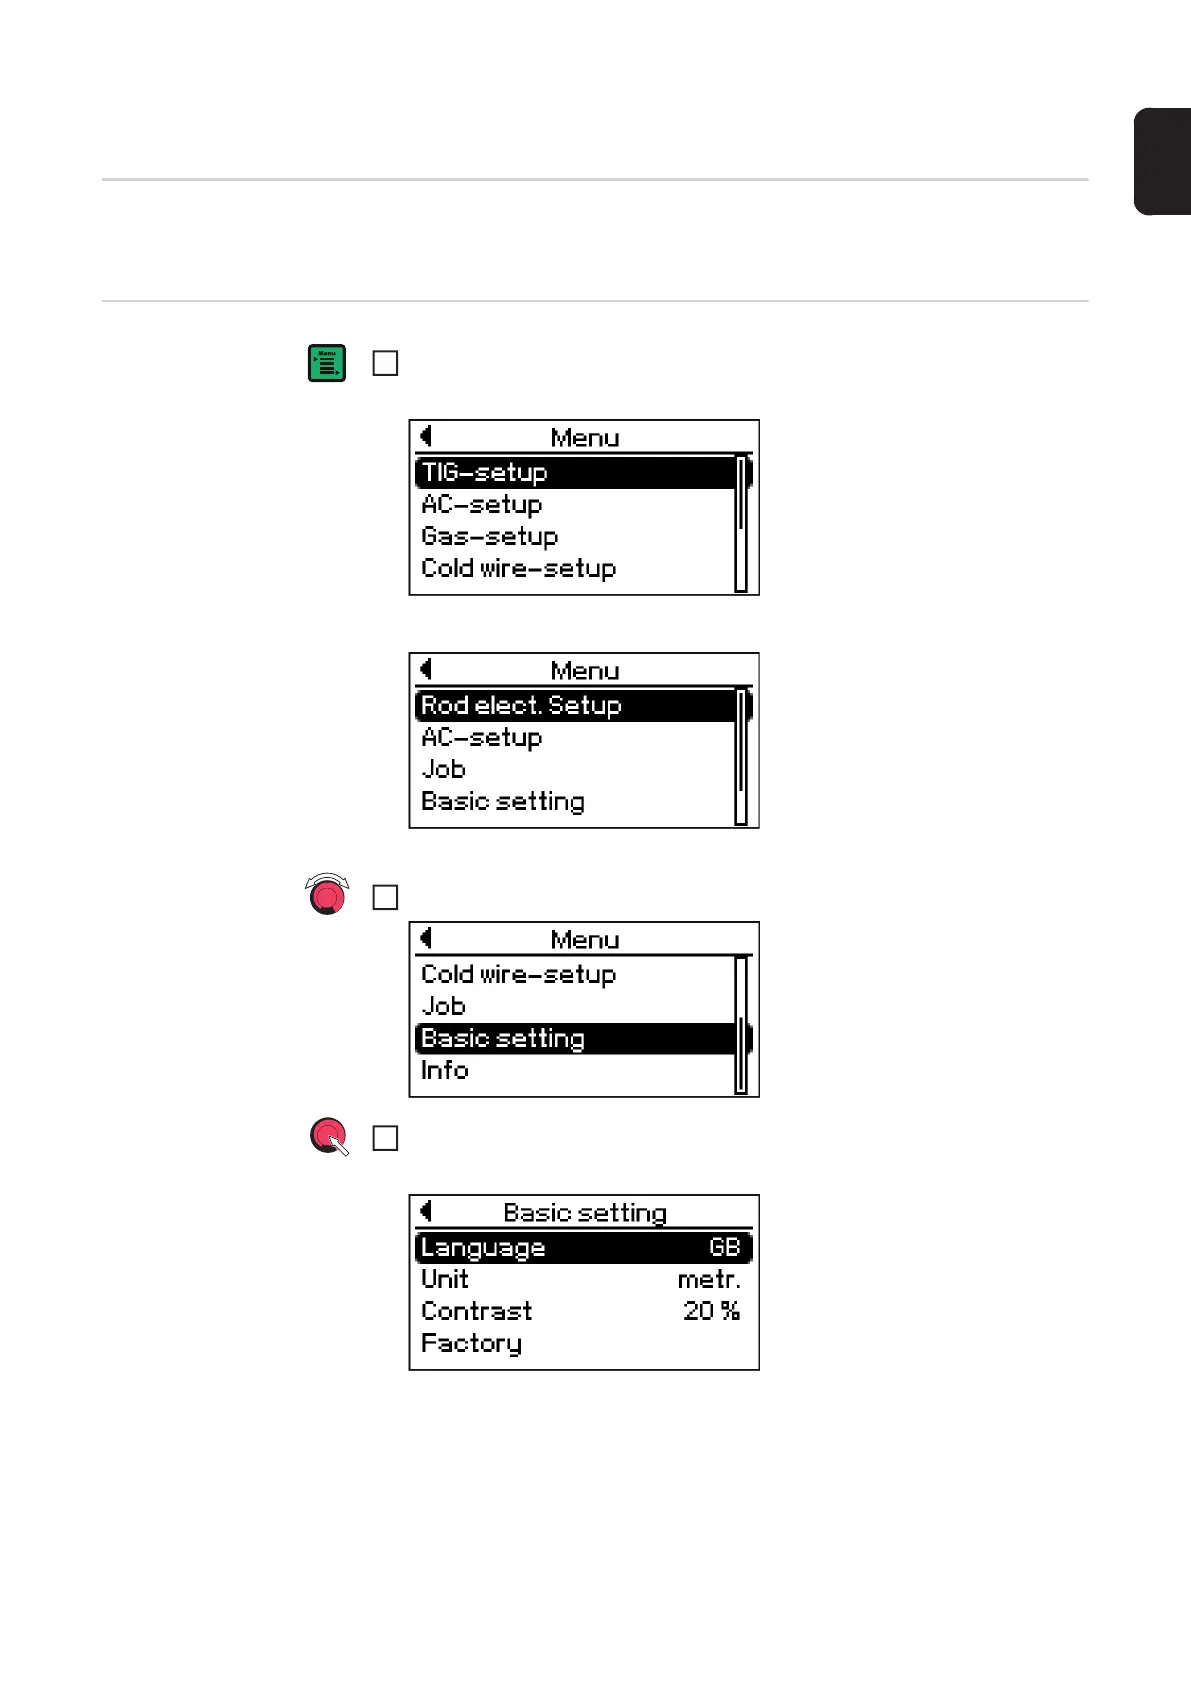
Task: Tick the checkbox beside the press-dial icon
Action: (x=385, y=1138)
